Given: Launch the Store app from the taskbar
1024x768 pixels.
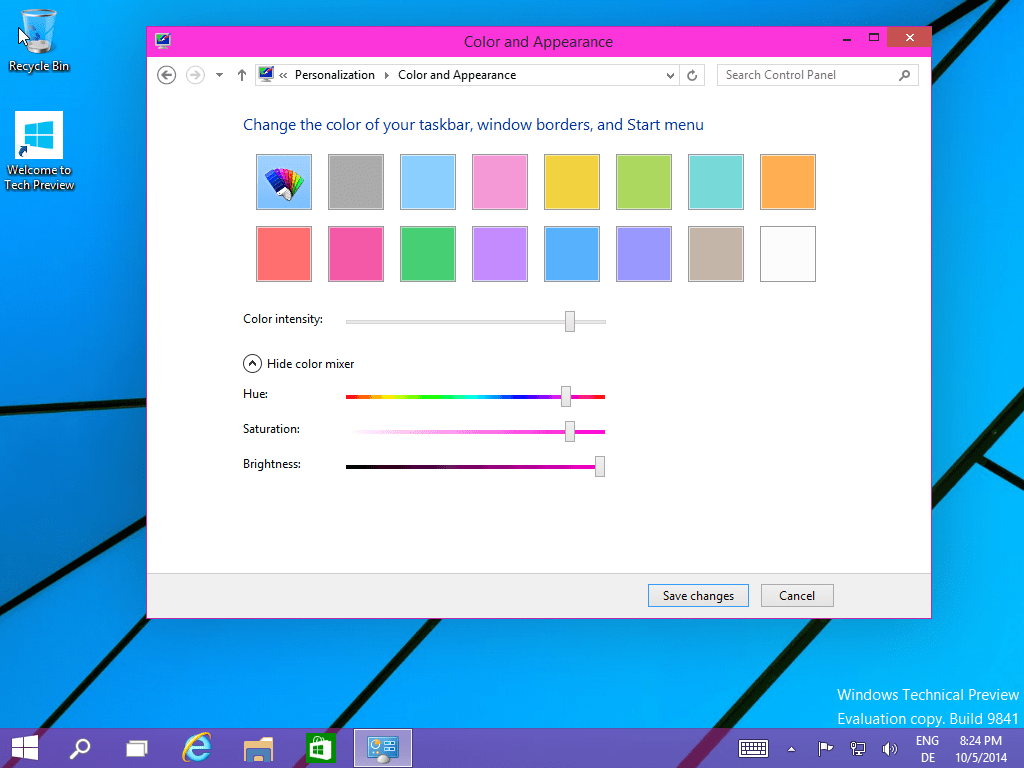Looking at the screenshot, I should [x=319, y=748].
